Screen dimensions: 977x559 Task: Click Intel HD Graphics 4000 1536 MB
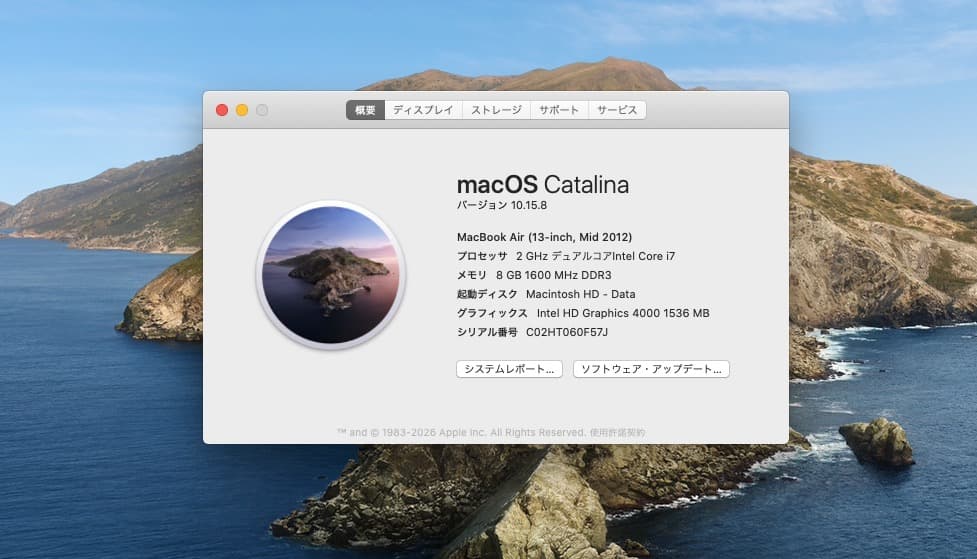[623, 313]
